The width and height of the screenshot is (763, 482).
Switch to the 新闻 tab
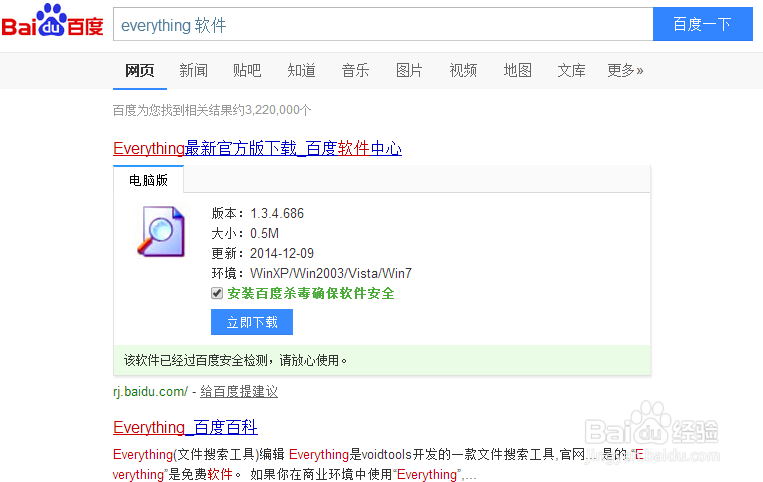(194, 71)
